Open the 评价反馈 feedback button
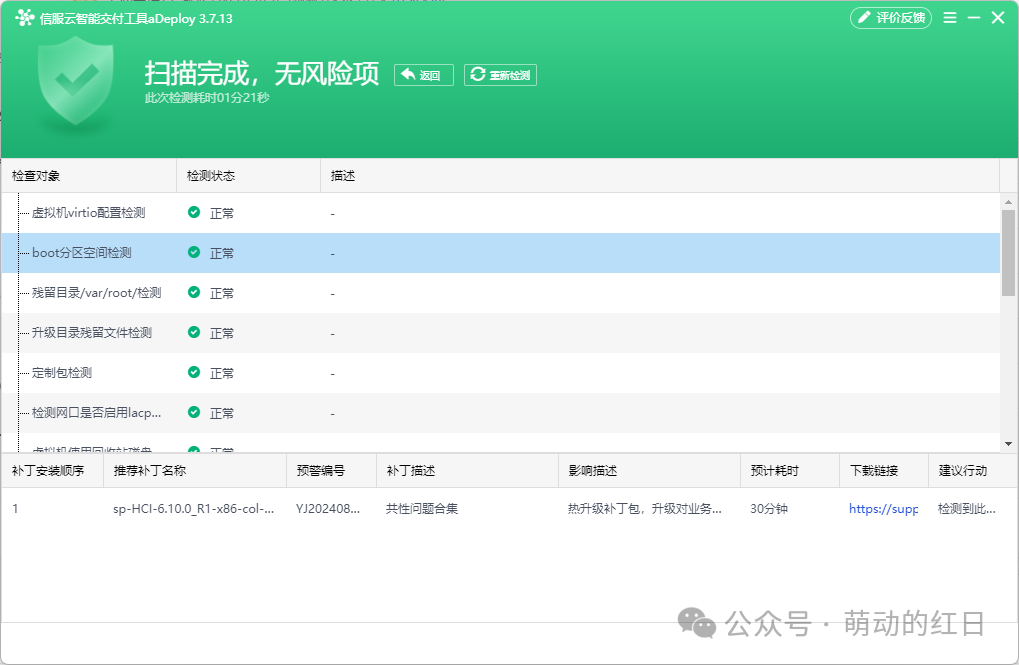The height and width of the screenshot is (665, 1019). coord(890,18)
